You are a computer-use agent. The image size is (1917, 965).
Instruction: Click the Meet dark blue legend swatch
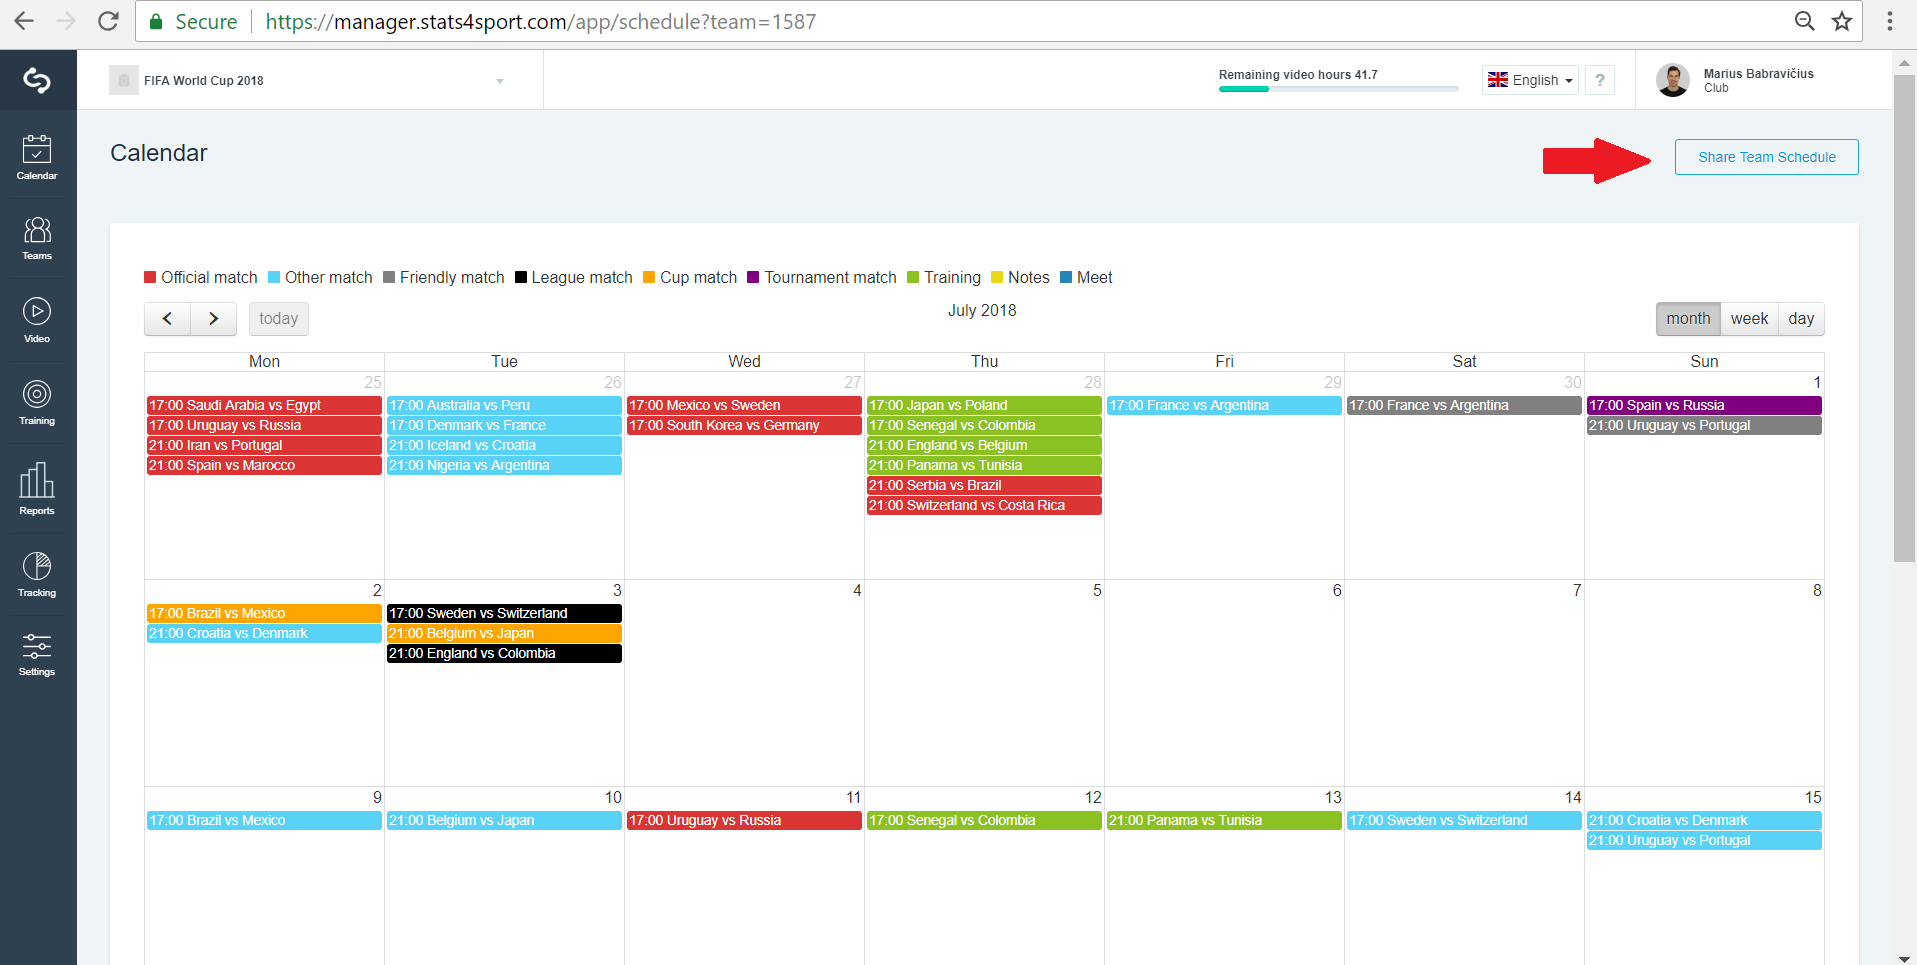tap(1066, 277)
